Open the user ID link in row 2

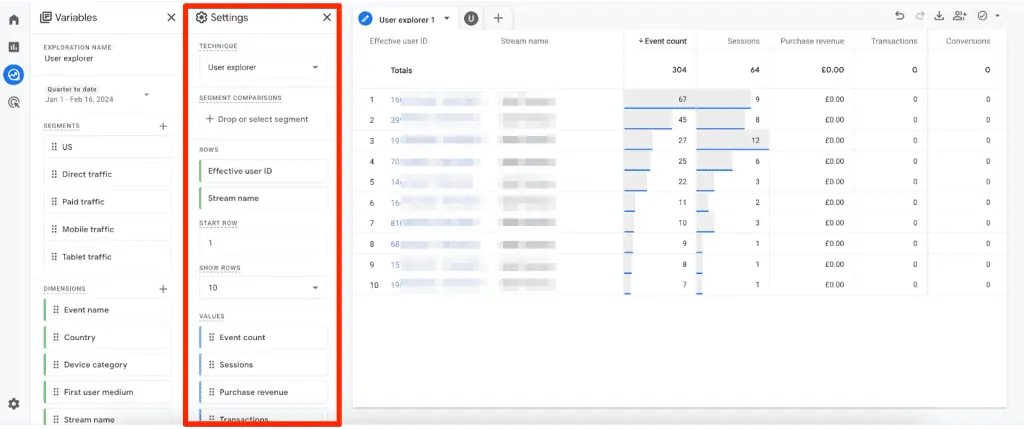435,120
